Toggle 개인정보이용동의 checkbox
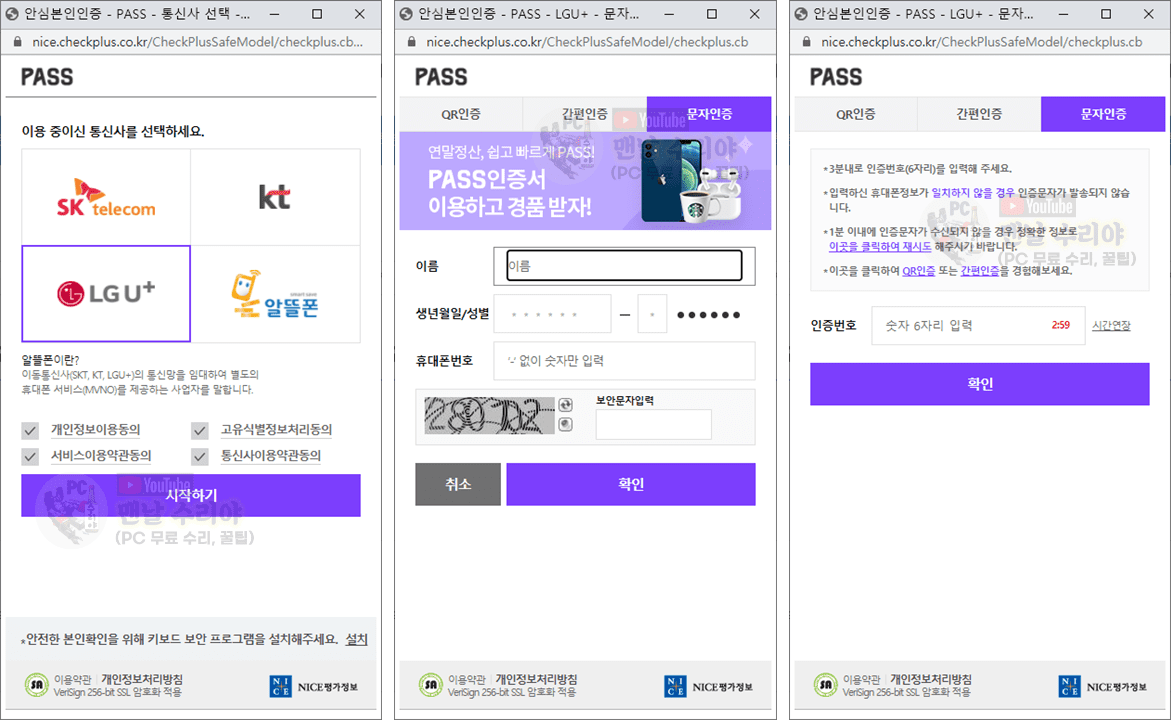 click(30, 430)
